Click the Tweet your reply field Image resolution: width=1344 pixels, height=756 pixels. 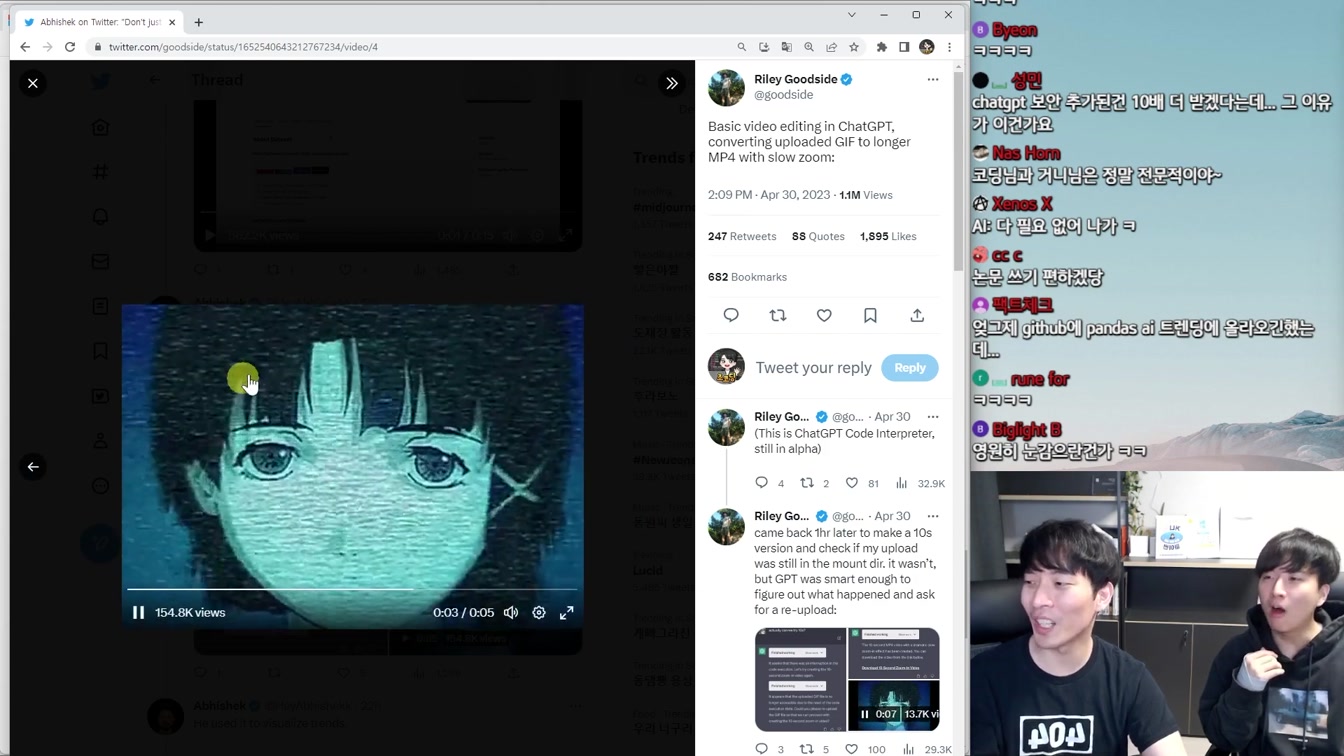click(813, 368)
